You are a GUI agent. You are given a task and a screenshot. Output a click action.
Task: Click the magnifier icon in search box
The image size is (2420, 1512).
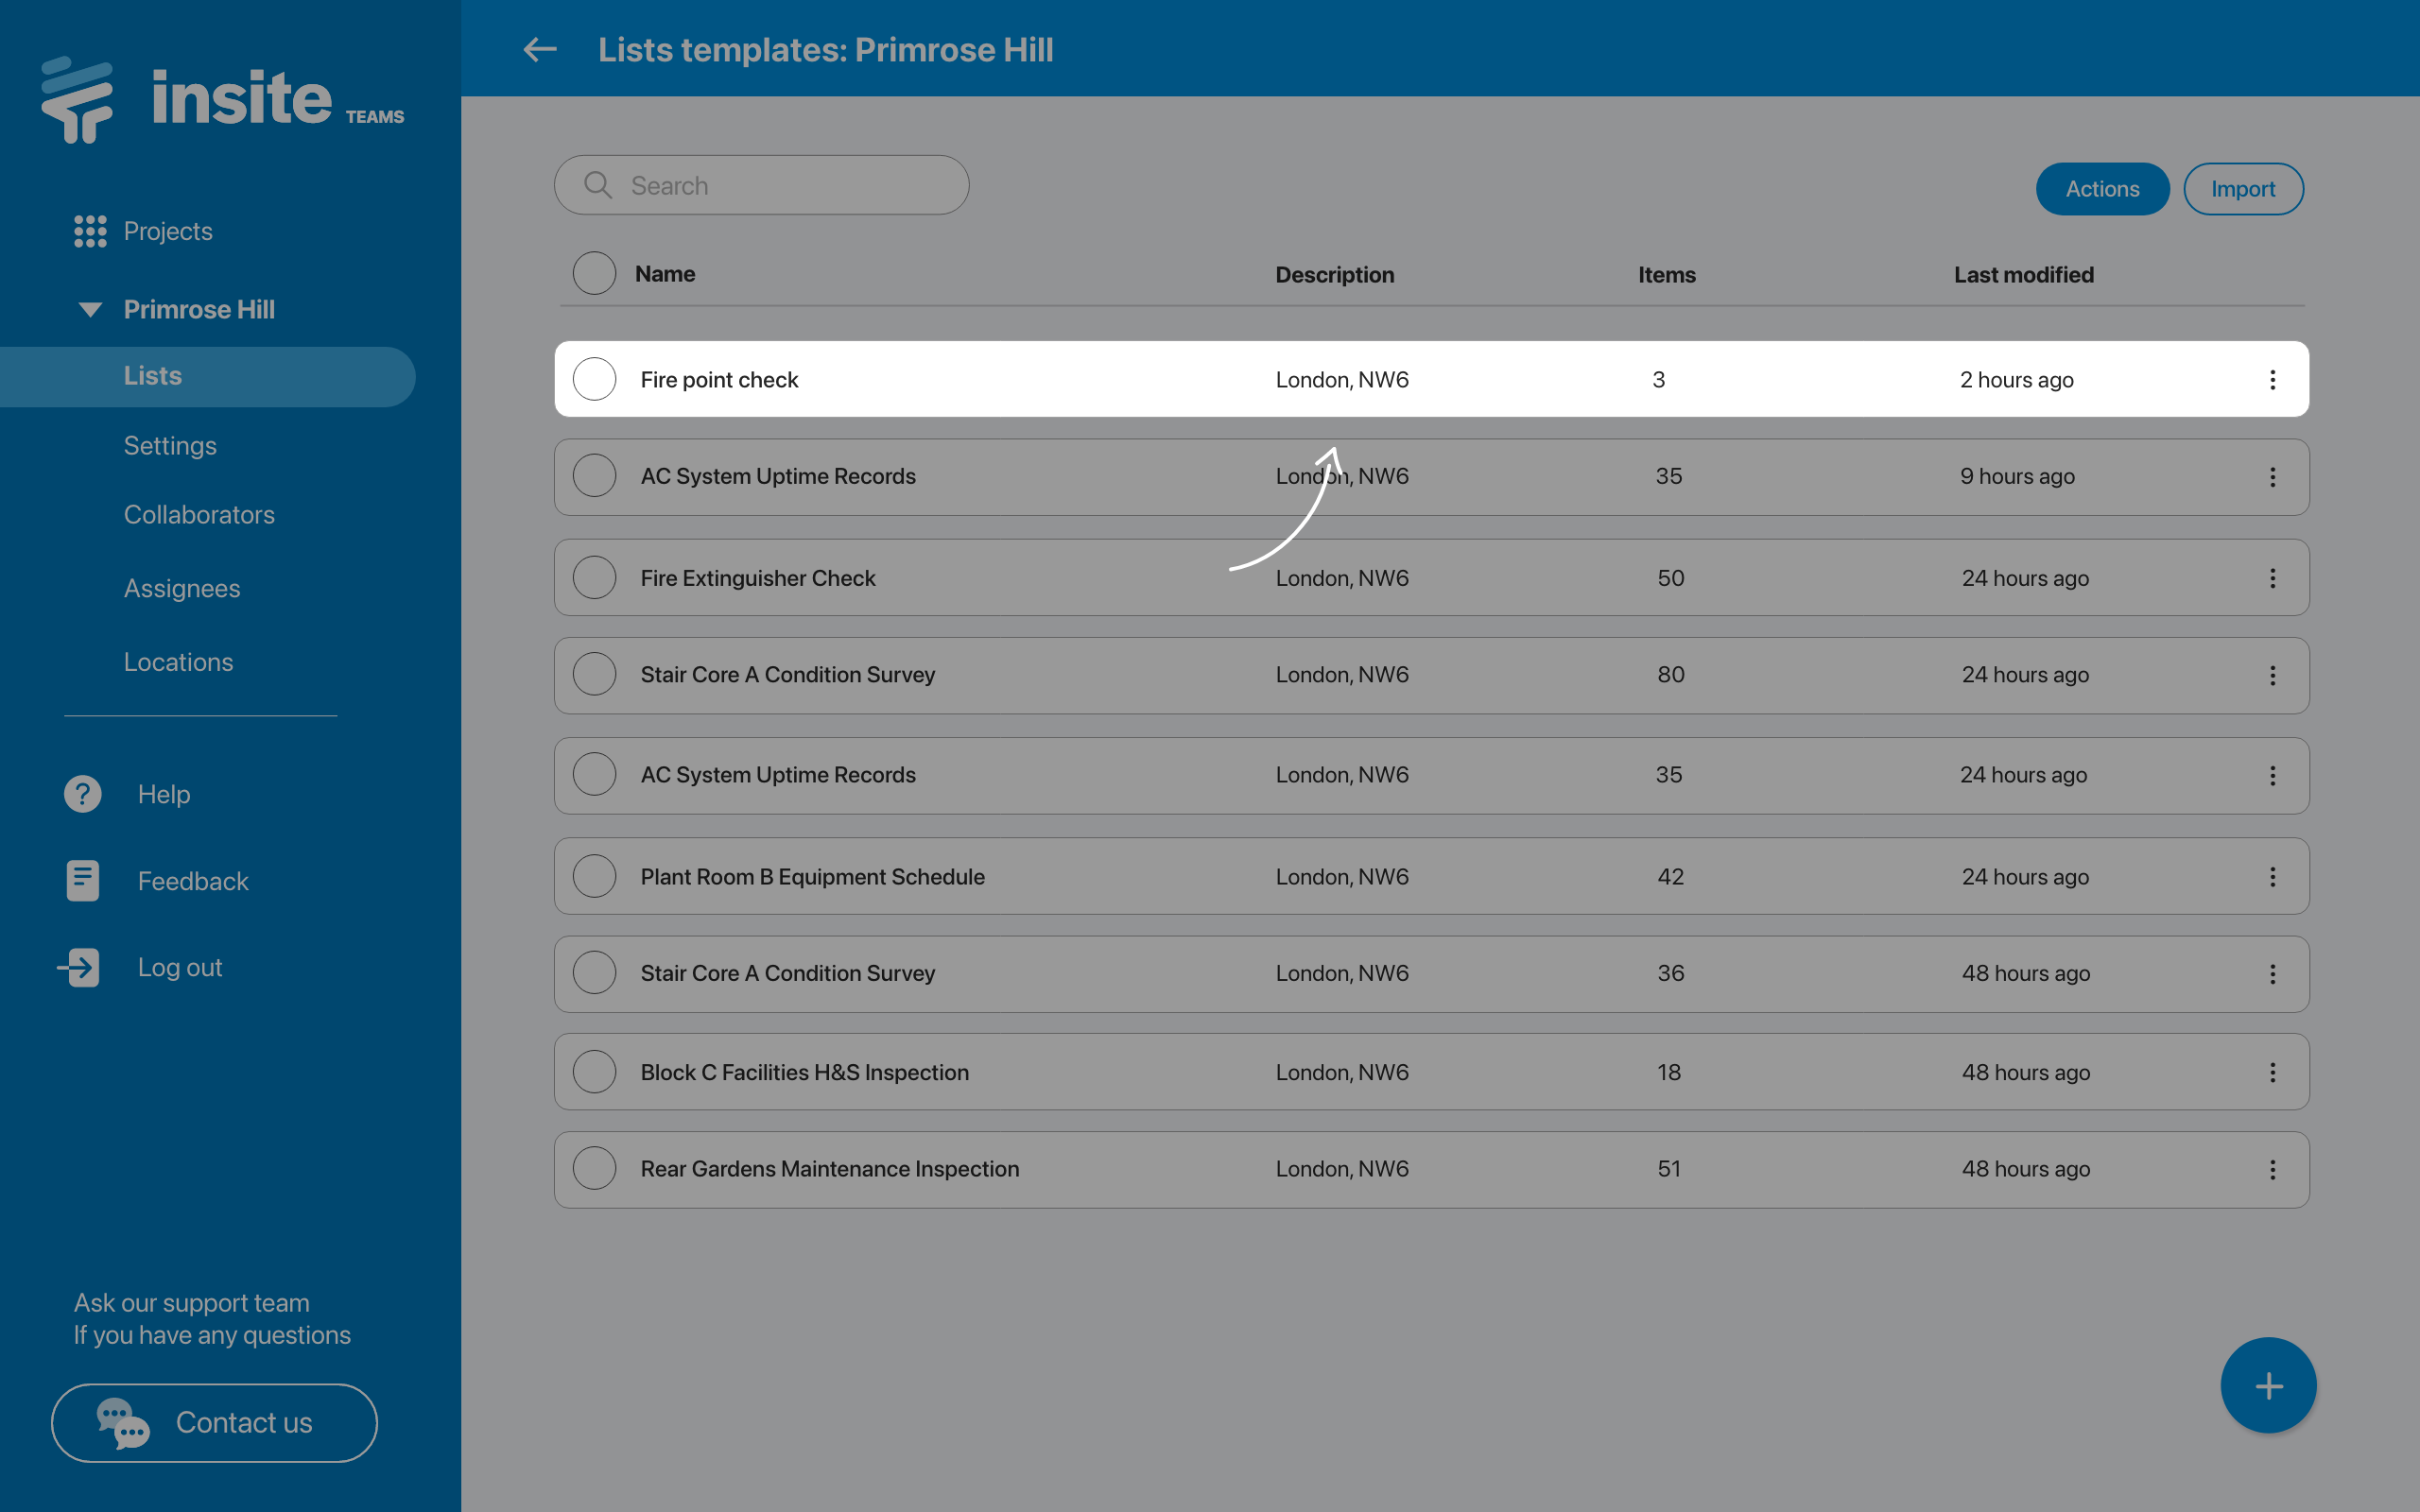tap(598, 185)
